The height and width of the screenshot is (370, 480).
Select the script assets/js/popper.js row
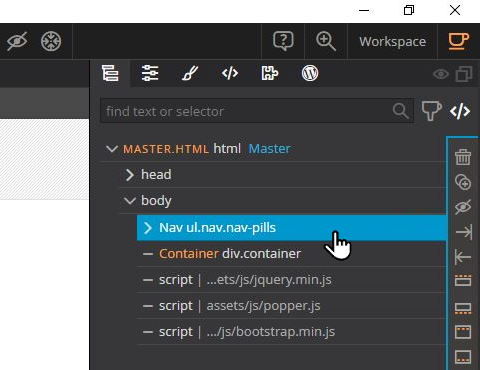[292, 306]
